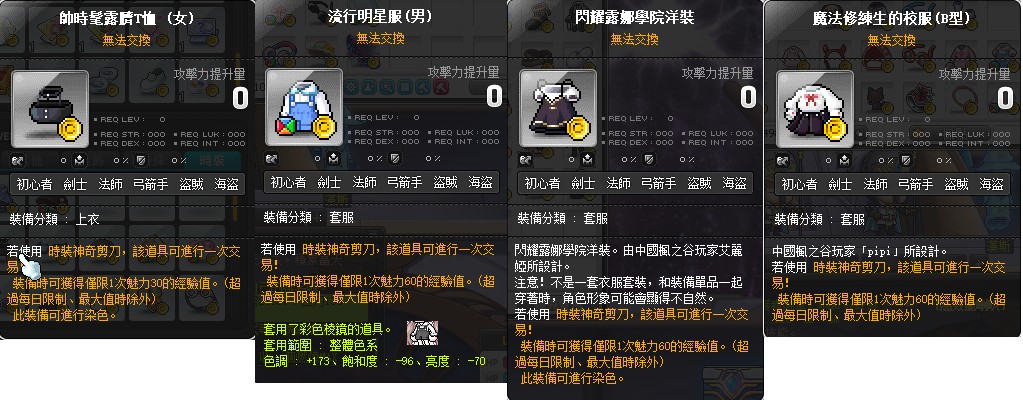This screenshot has width=1023, height=400.
Task: Click the 閃耀露娜學院洋裝 item title
Action: [x=635, y=17]
